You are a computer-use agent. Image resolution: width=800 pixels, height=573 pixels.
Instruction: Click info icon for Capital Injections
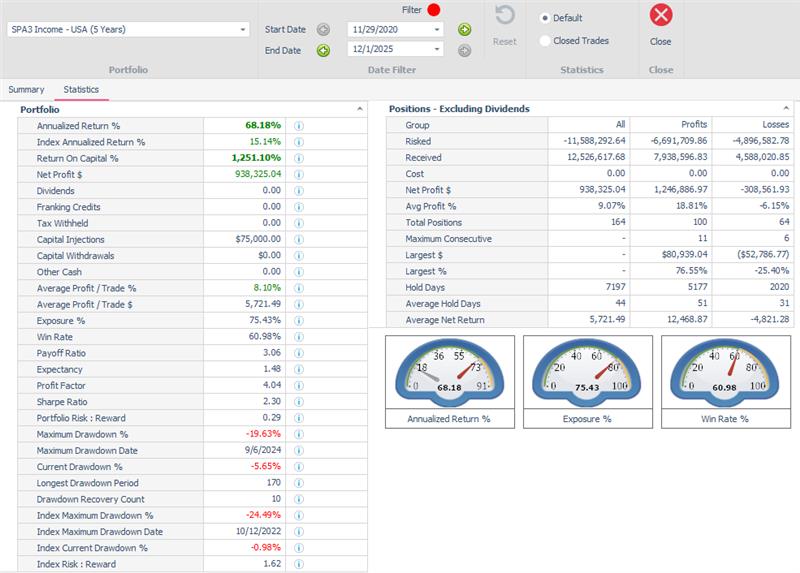(x=299, y=239)
